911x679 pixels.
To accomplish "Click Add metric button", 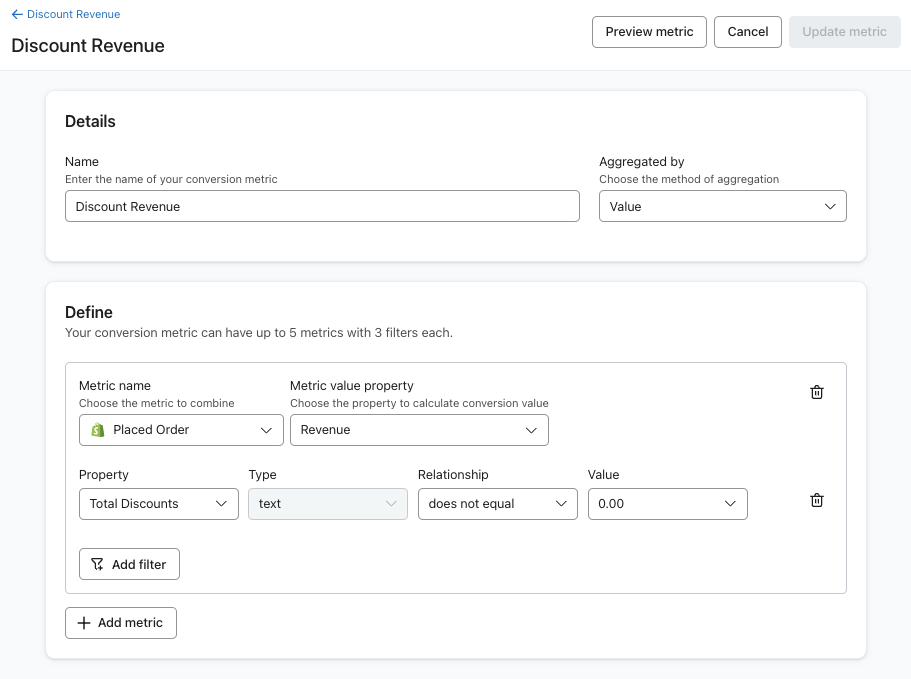I will (x=121, y=623).
